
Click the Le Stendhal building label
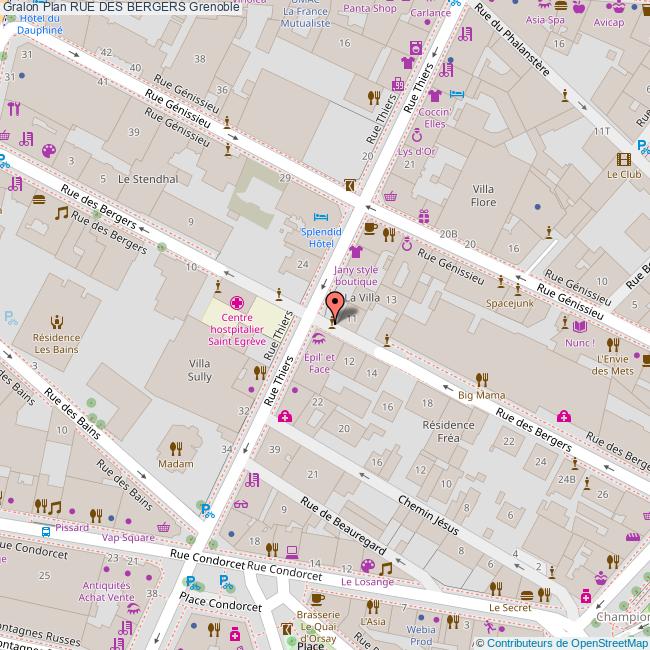pyautogui.click(x=147, y=179)
